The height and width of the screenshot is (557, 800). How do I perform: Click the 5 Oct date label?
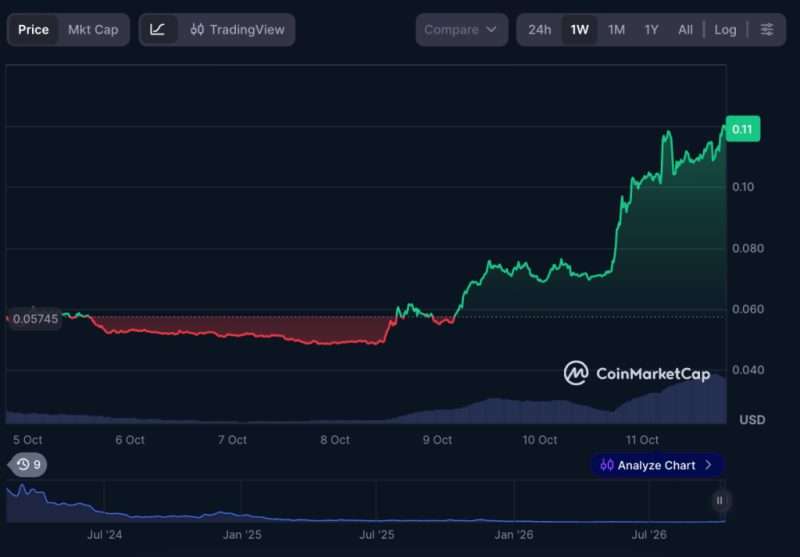tap(28, 440)
